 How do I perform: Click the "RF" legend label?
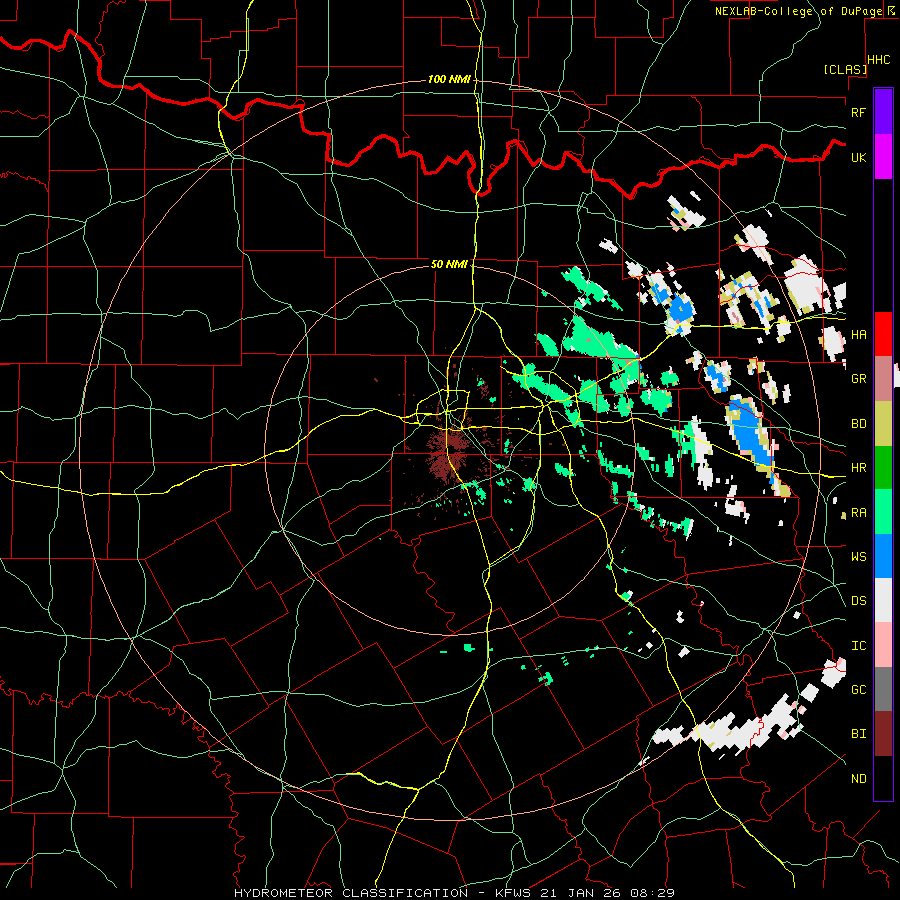point(858,112)
